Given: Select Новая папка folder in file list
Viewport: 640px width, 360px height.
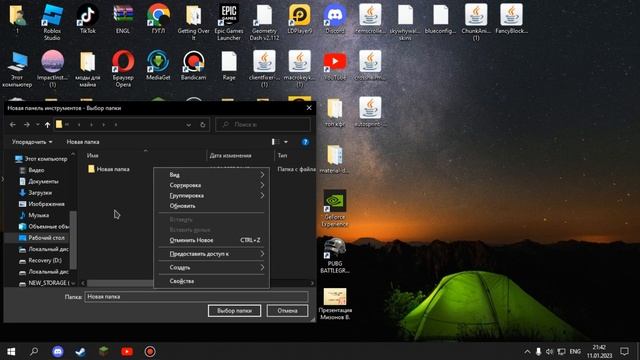Looking at the screenshot, I should click(109, 169).
